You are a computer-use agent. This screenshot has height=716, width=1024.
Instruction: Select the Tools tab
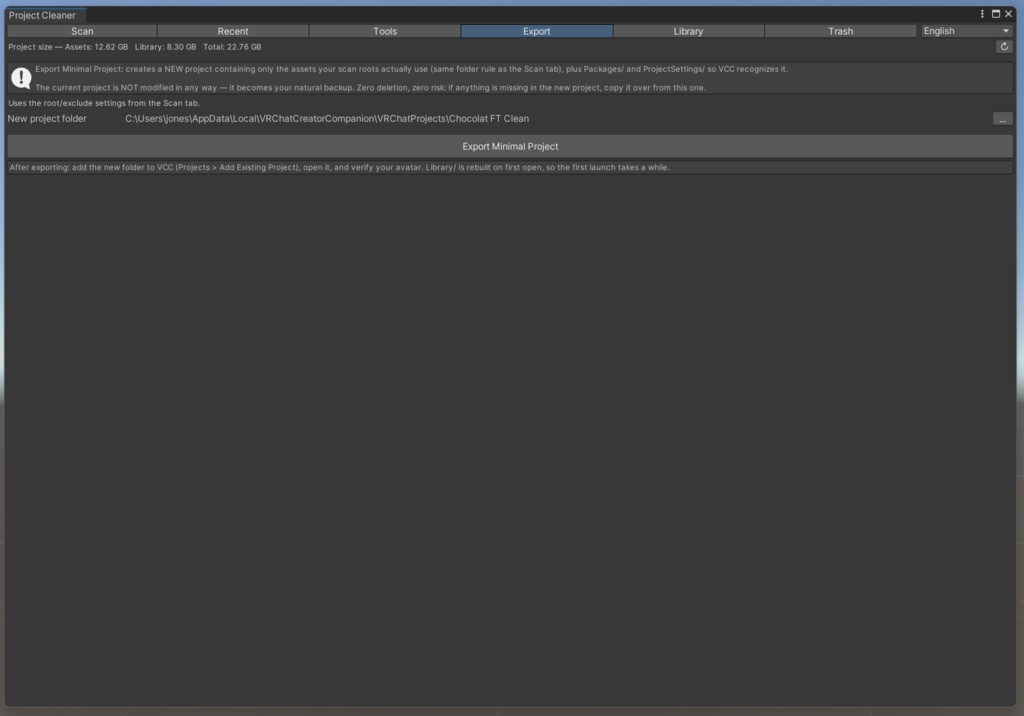pos(385,31)
